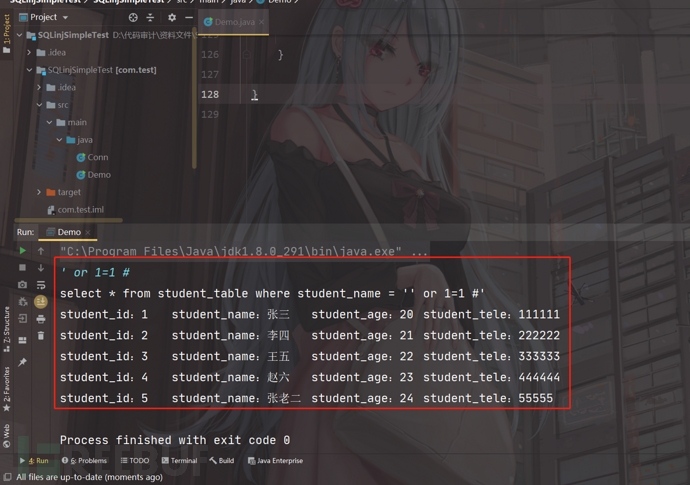Open the restore layout icon in Run toolbar
The height and width of the screenshot is (485, 690).
click(x=22, y=340)
